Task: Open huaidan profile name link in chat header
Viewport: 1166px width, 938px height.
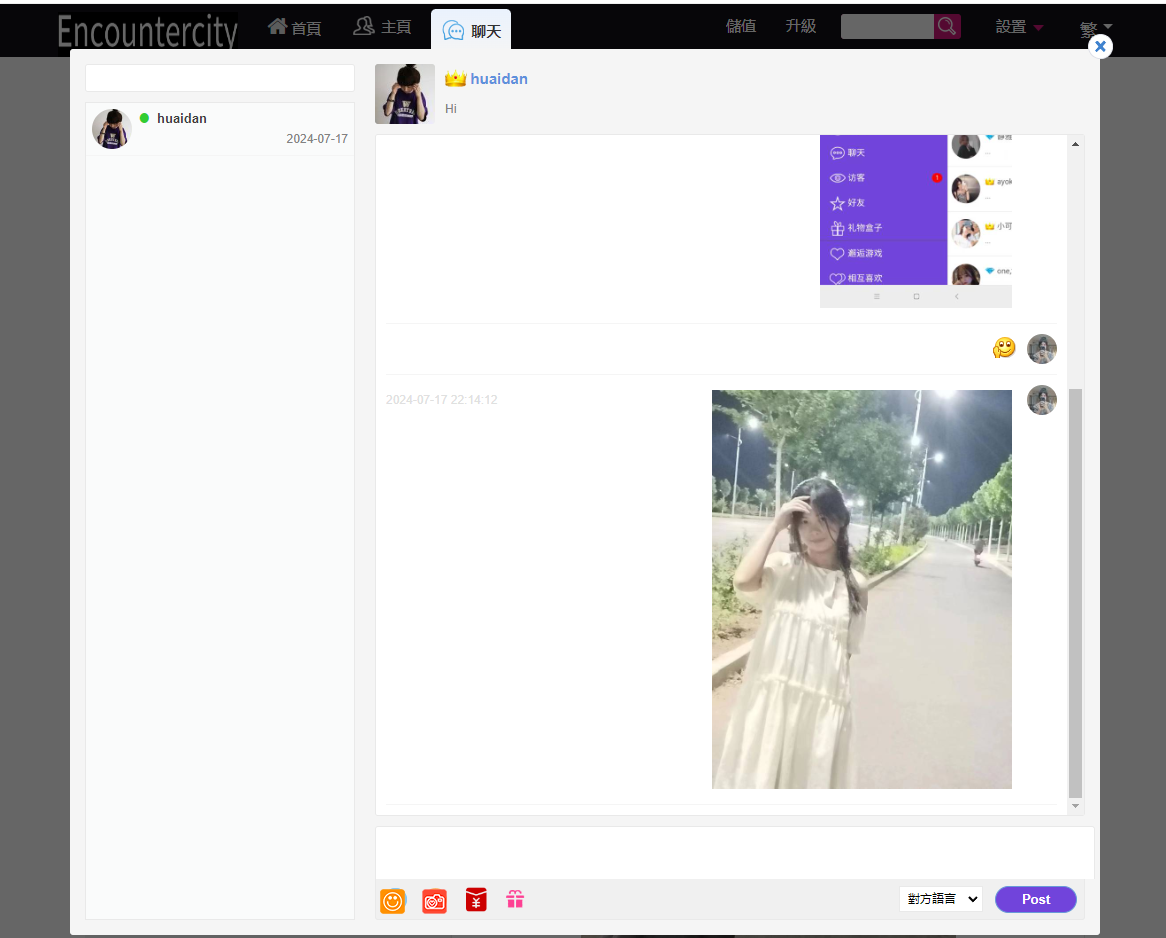Action: pos(499,79)
